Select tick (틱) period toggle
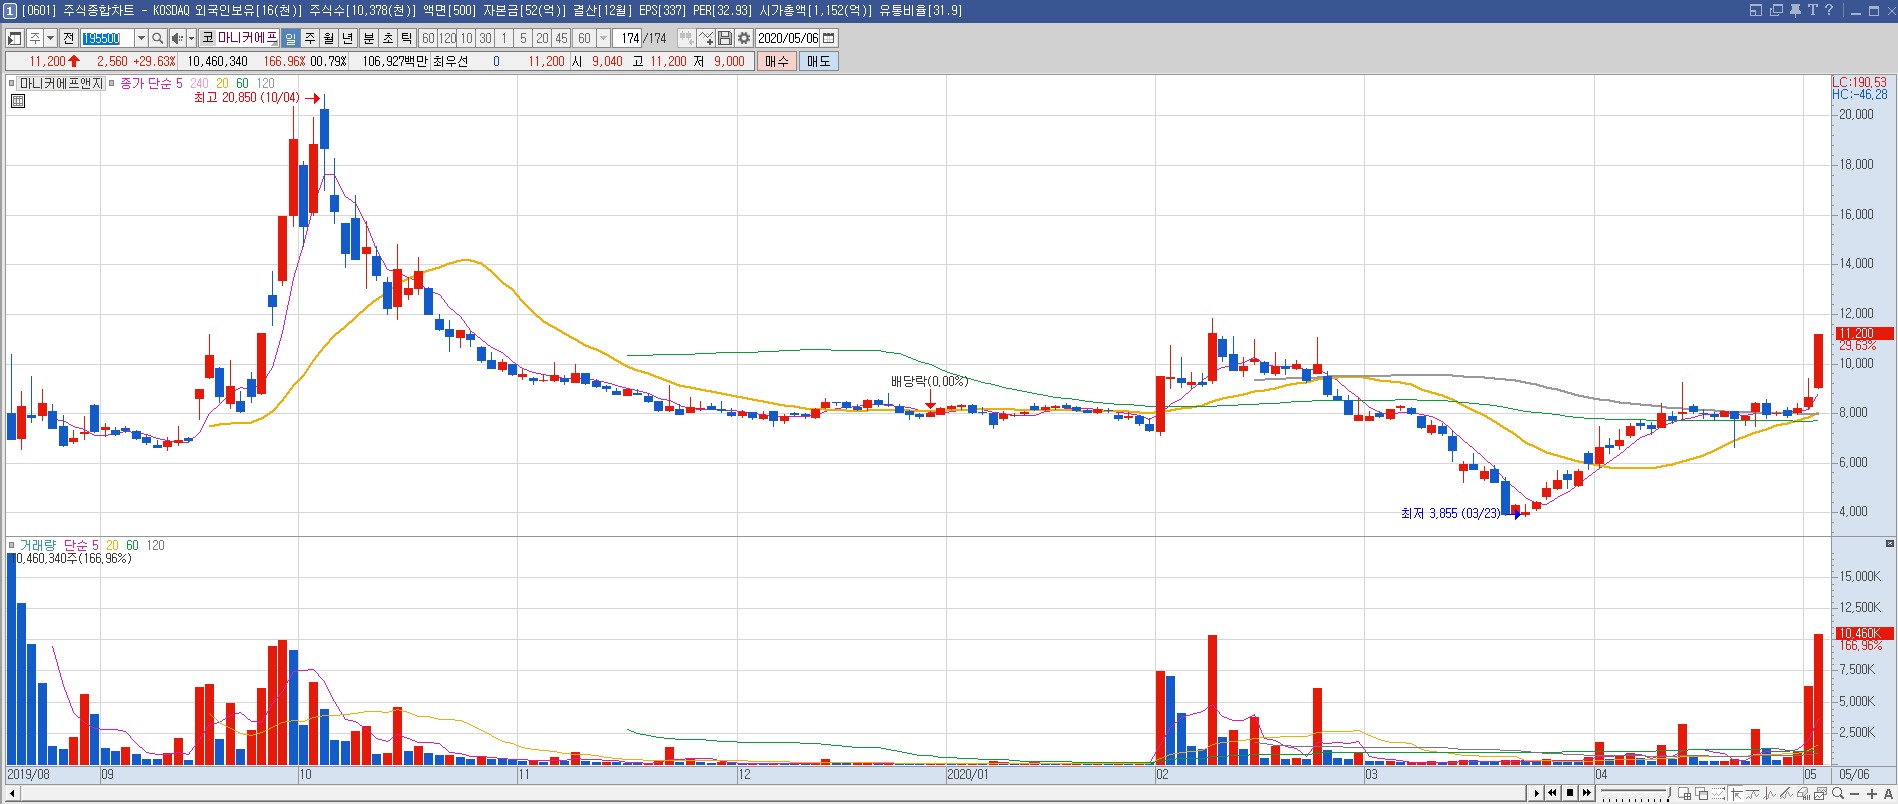The width and height of the screenshot is (1898, 804). tap(406, 38)
